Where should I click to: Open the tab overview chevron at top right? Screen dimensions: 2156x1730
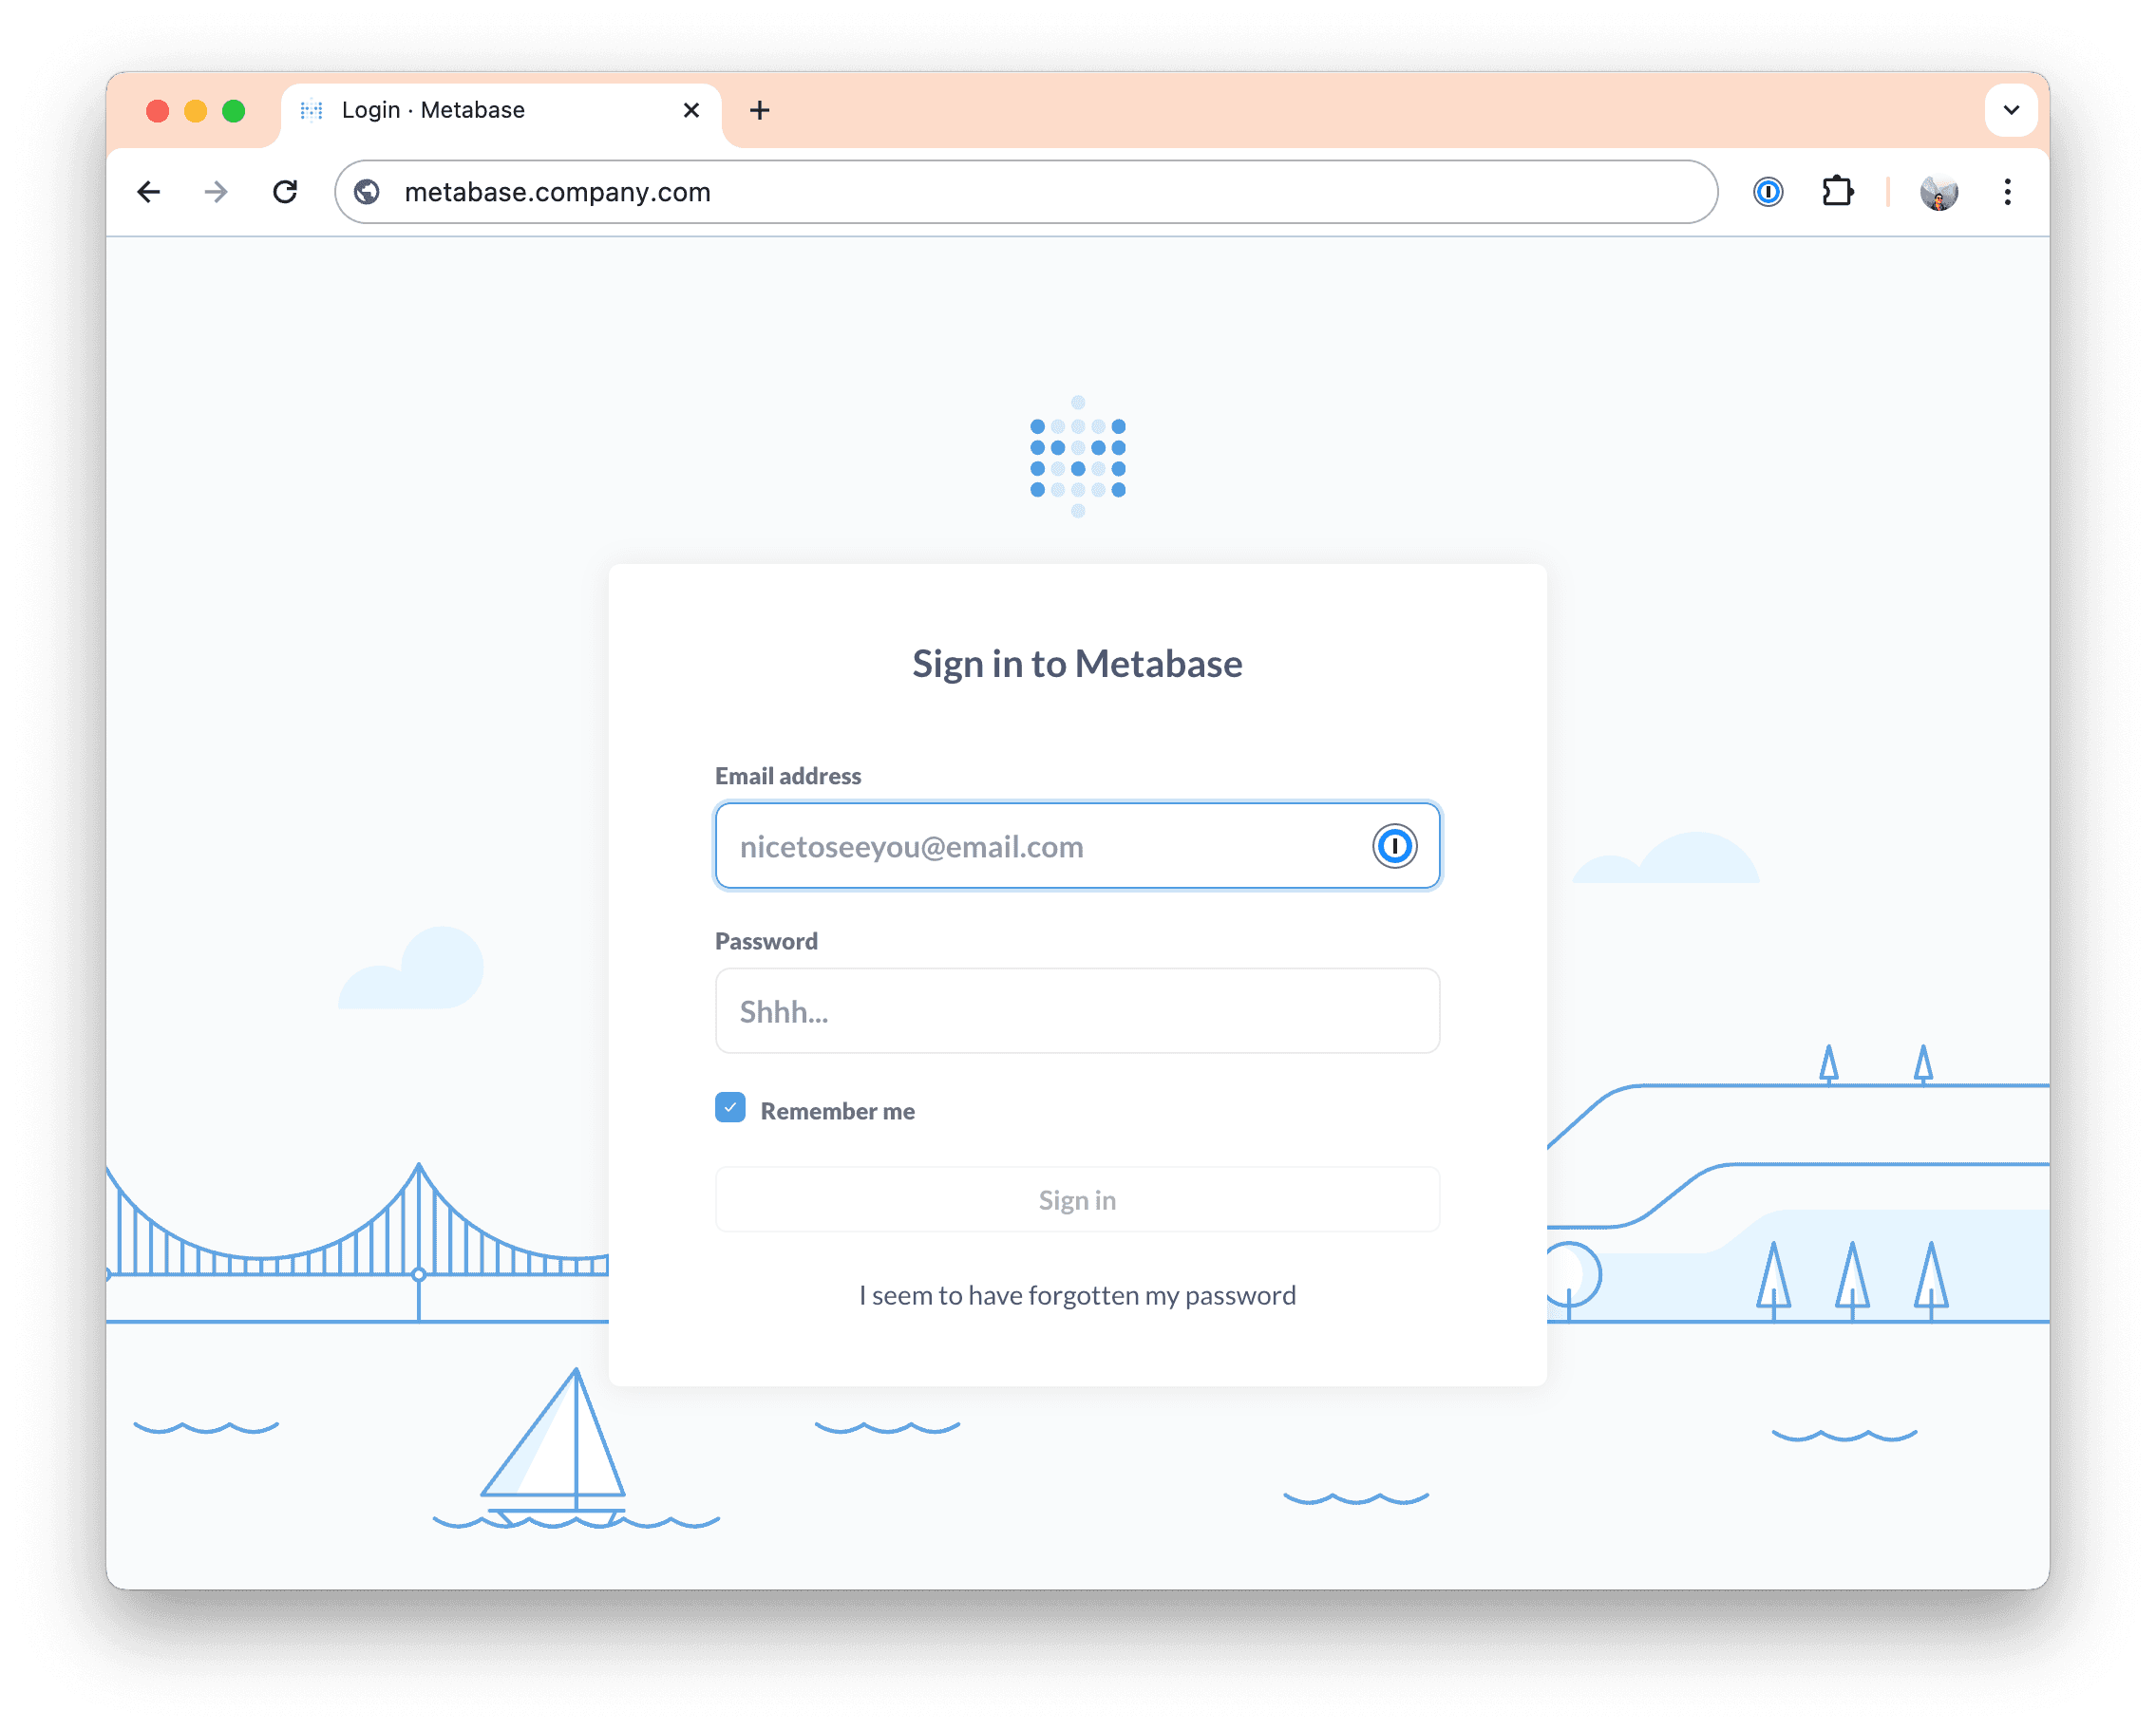2011,110
